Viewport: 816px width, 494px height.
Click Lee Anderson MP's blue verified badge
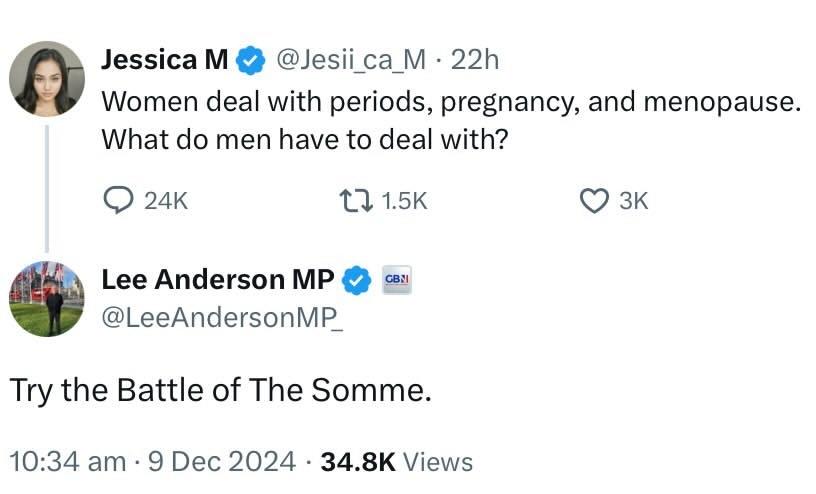tap(358, 281)
